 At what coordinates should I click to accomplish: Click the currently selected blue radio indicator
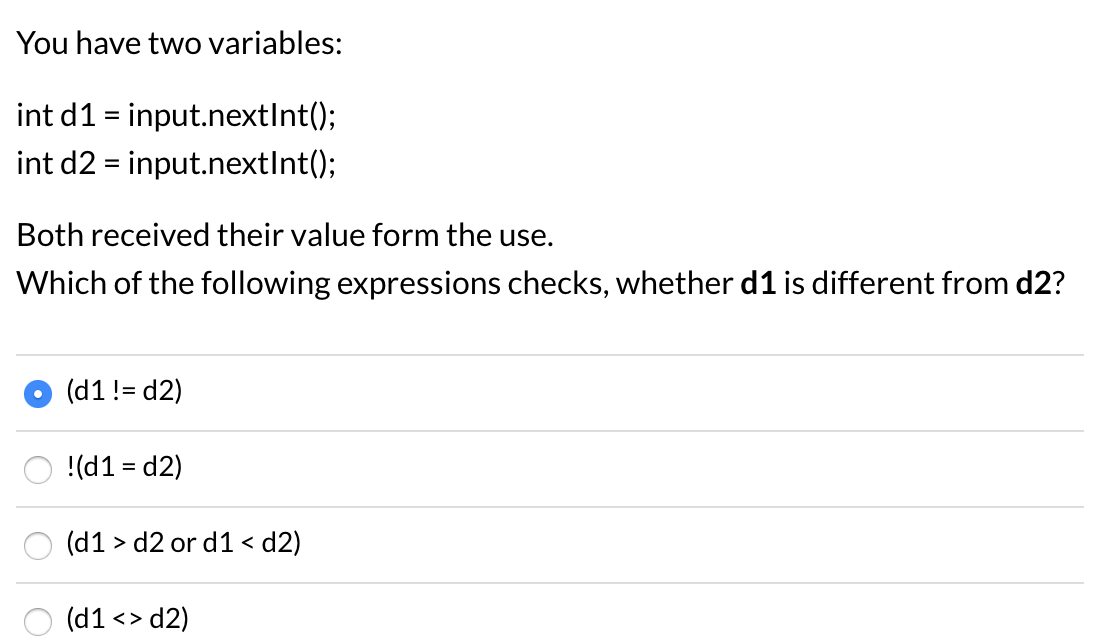coord(37,393)
